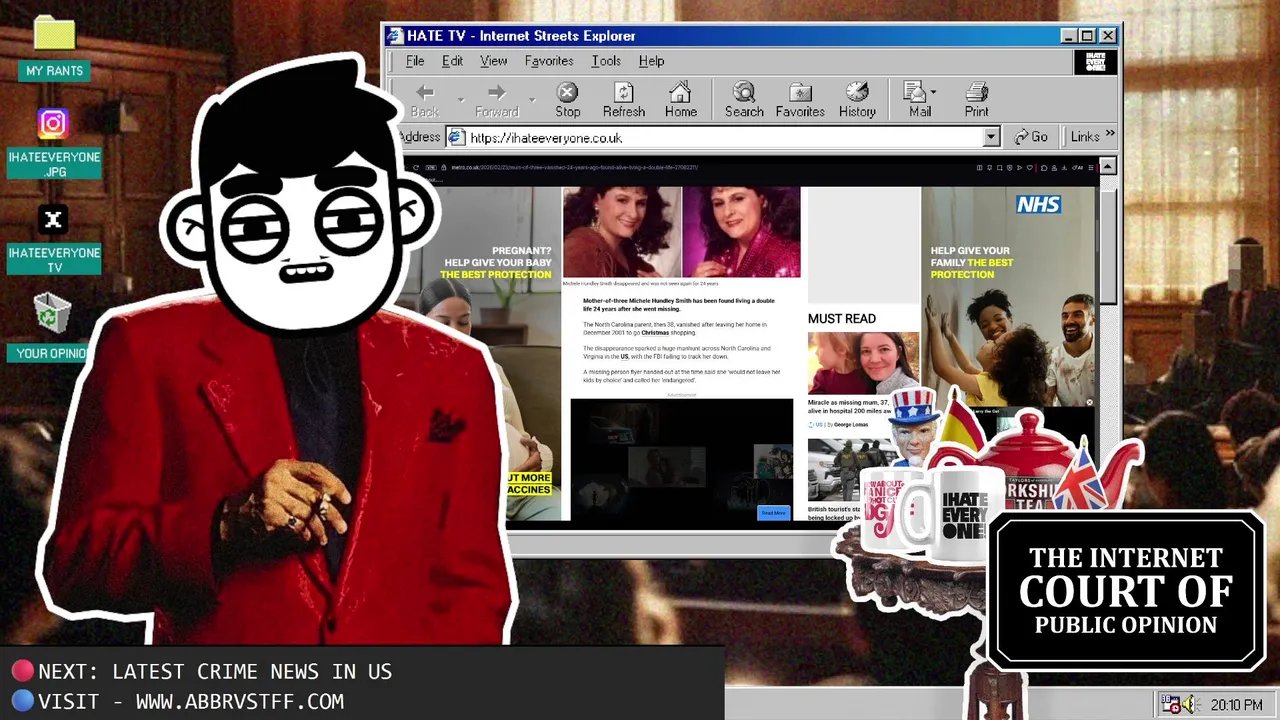1280x720 pixels.
Task: Open the Edit menu
Action: [x=452, y=61]
